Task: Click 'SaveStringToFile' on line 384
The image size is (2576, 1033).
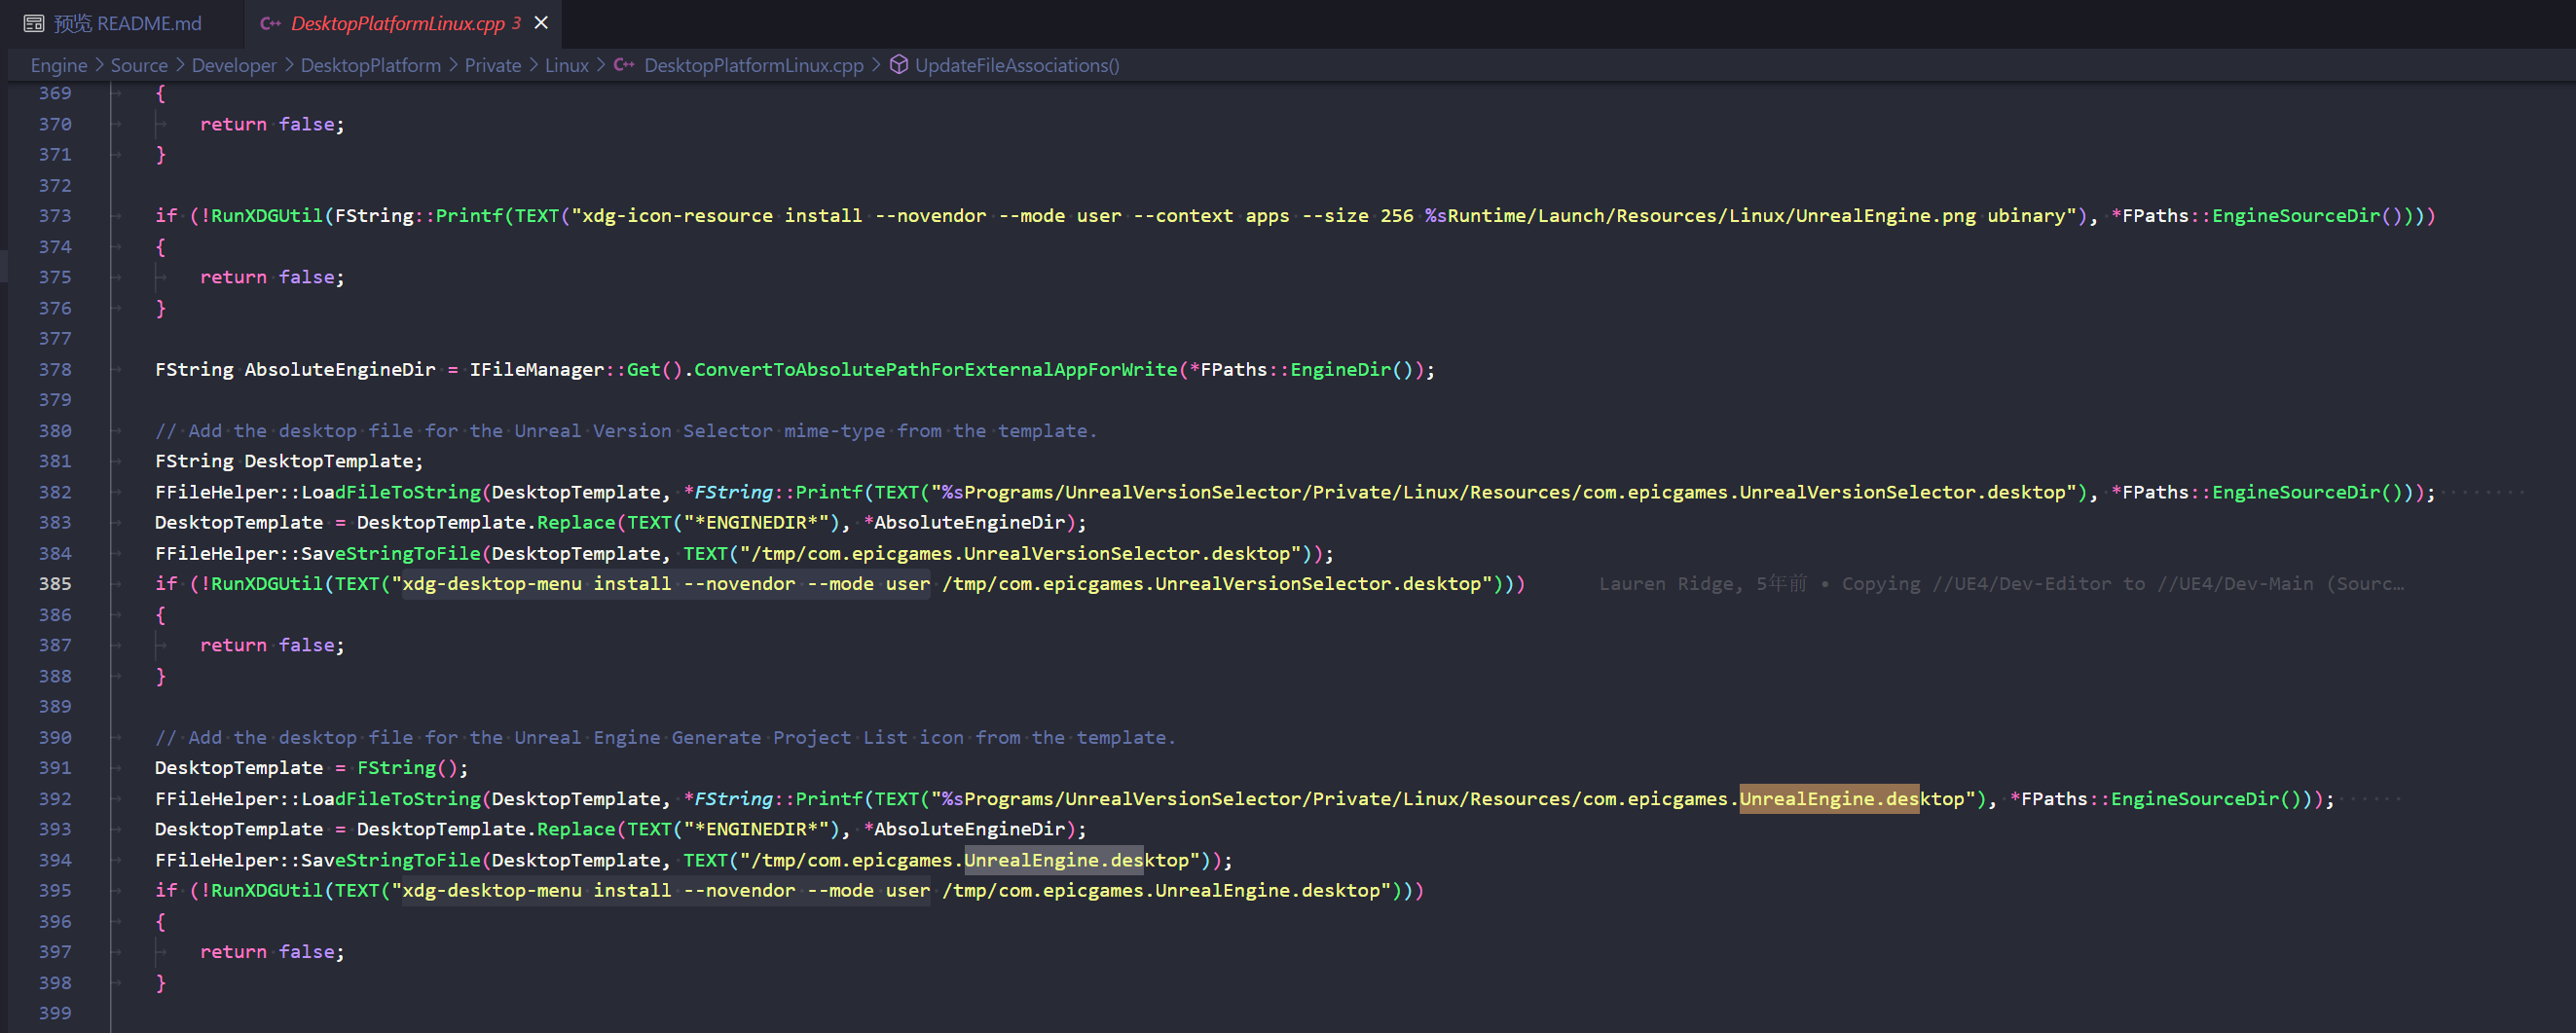Action: [x=391, y=553]
